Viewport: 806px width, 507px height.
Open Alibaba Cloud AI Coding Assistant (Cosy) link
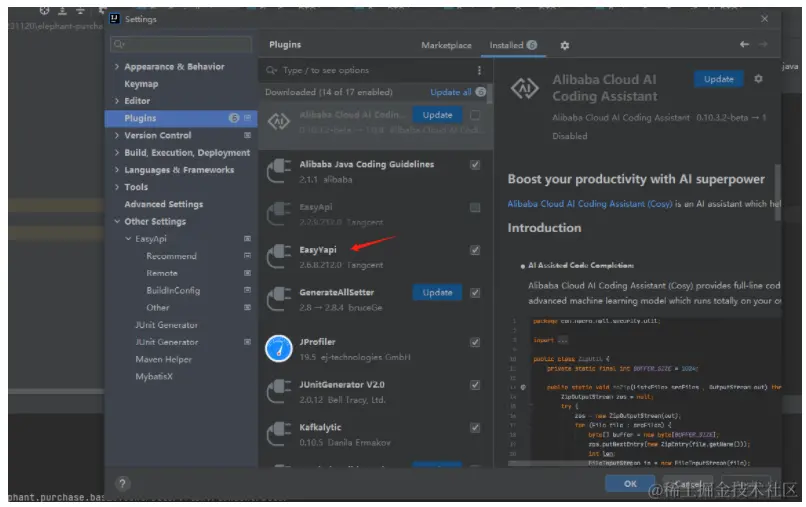coord(590,204)
